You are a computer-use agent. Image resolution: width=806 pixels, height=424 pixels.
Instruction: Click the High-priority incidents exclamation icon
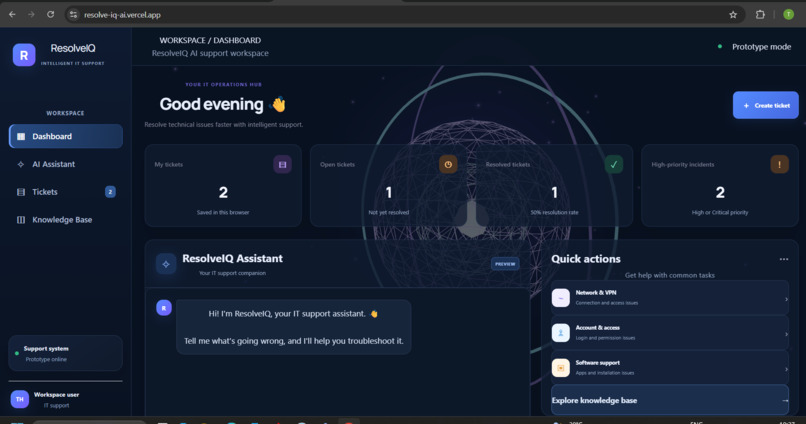(779, 164)
